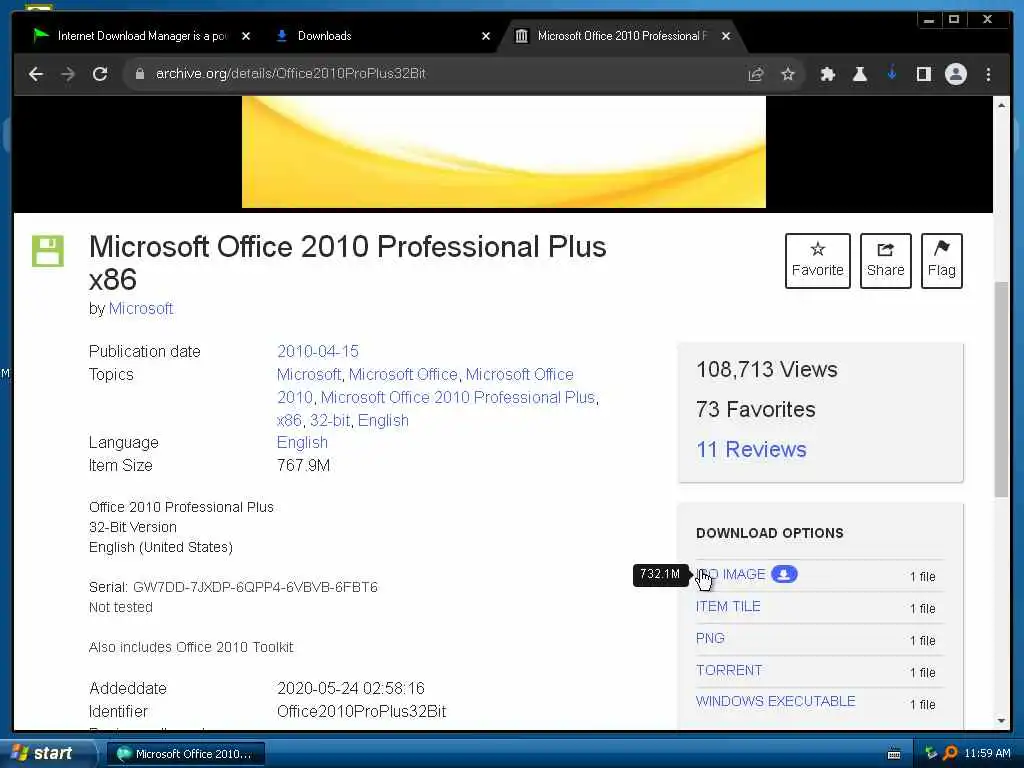Click the serial GW7DD-7JXDP-6QPP4-6VBVB-6FBT6 text
The image size is (1024, 768).
[x=255, y=587]
